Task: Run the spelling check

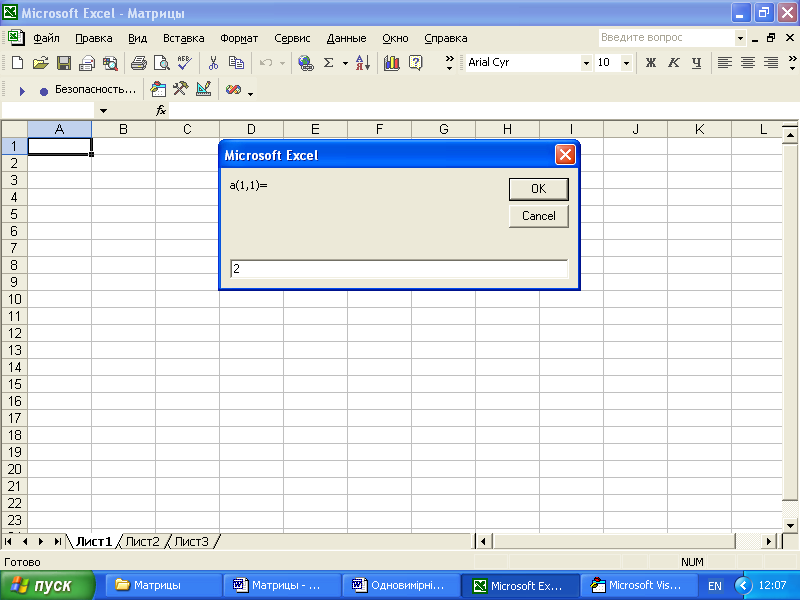Action: click(x=185, y=63)
